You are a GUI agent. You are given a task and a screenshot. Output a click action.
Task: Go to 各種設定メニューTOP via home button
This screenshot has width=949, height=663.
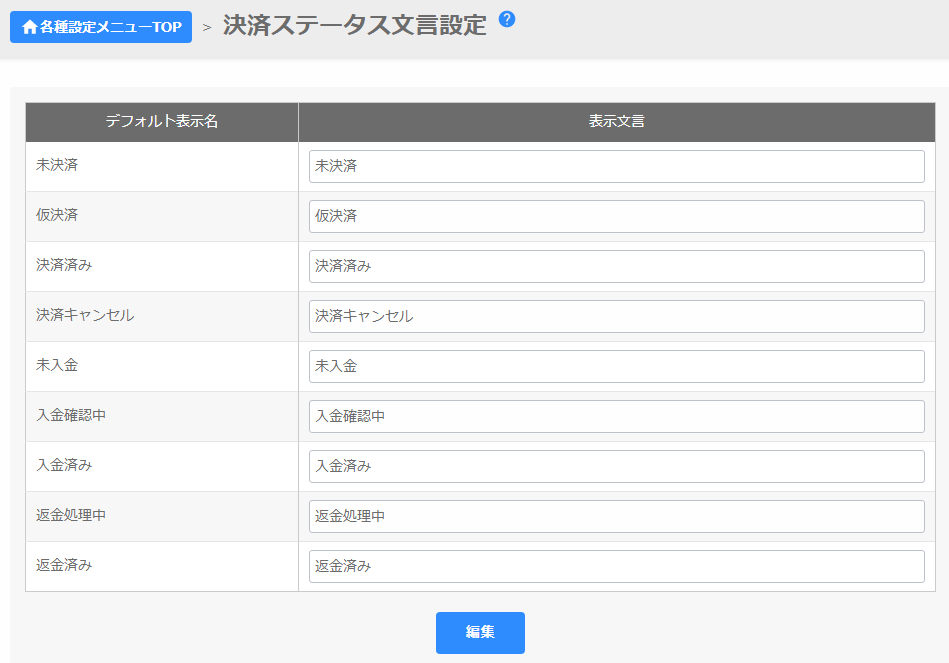pos(101,27)
